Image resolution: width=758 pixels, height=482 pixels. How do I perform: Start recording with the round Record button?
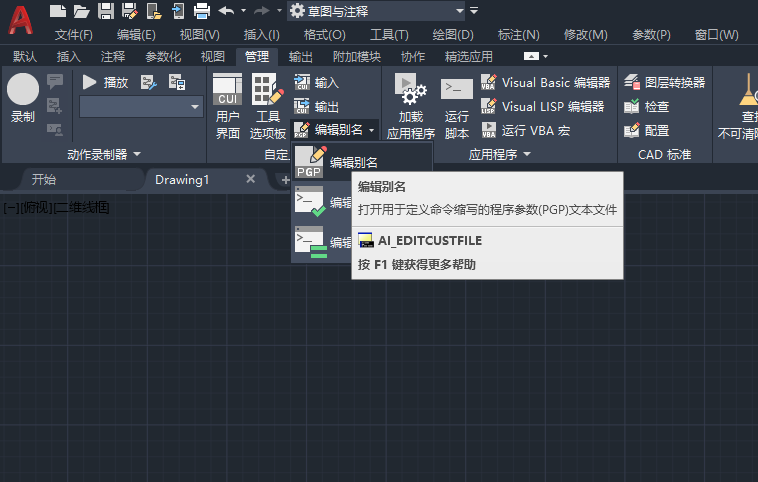23,89
